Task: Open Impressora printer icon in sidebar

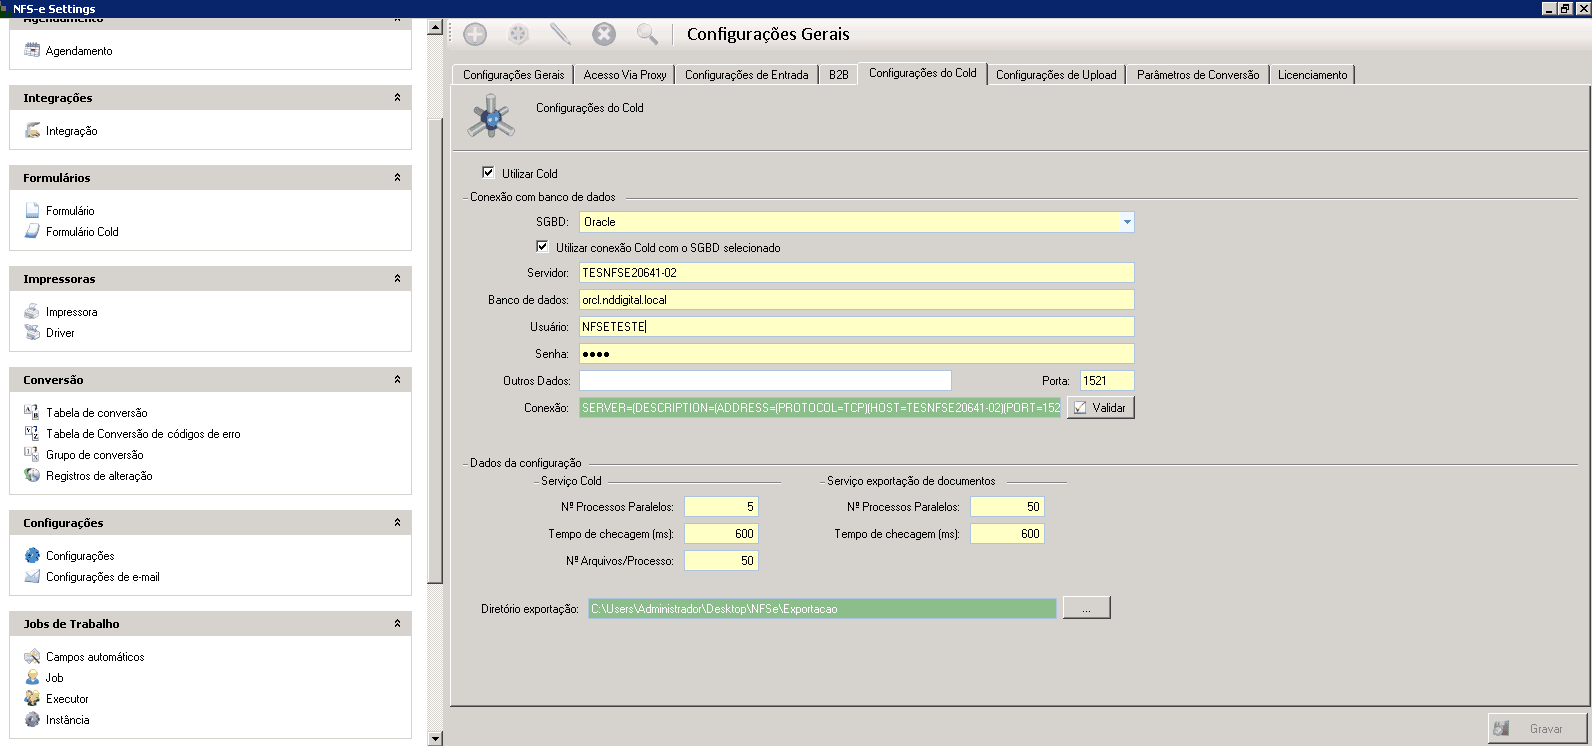Action: [x=32, y=312]
